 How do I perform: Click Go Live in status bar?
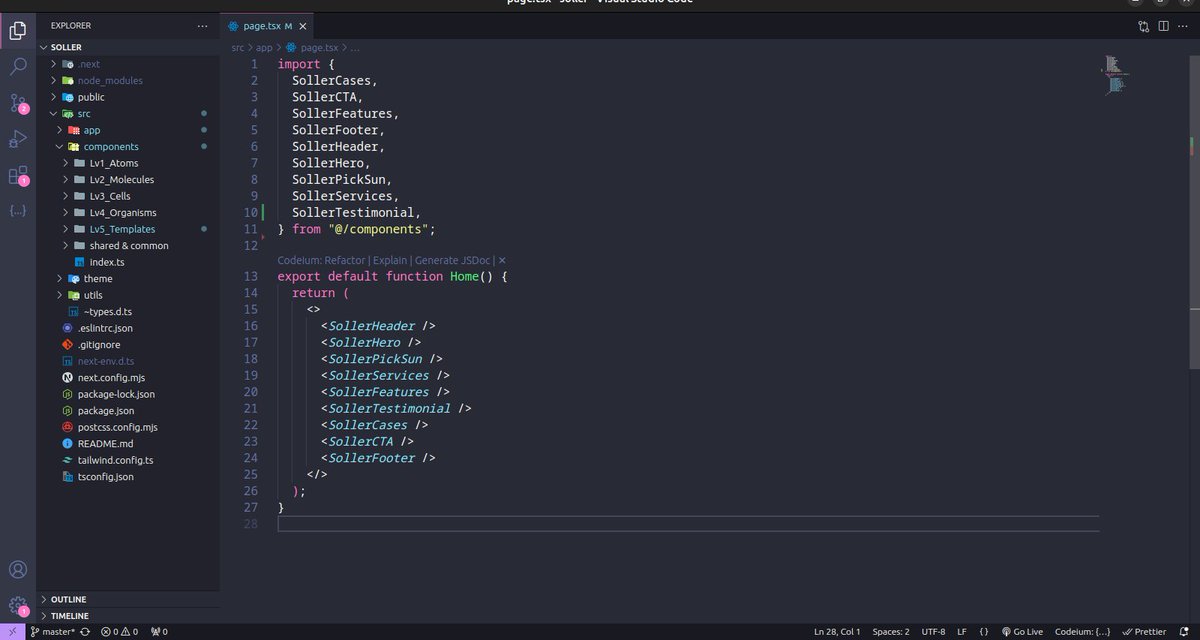[1022, 632]
